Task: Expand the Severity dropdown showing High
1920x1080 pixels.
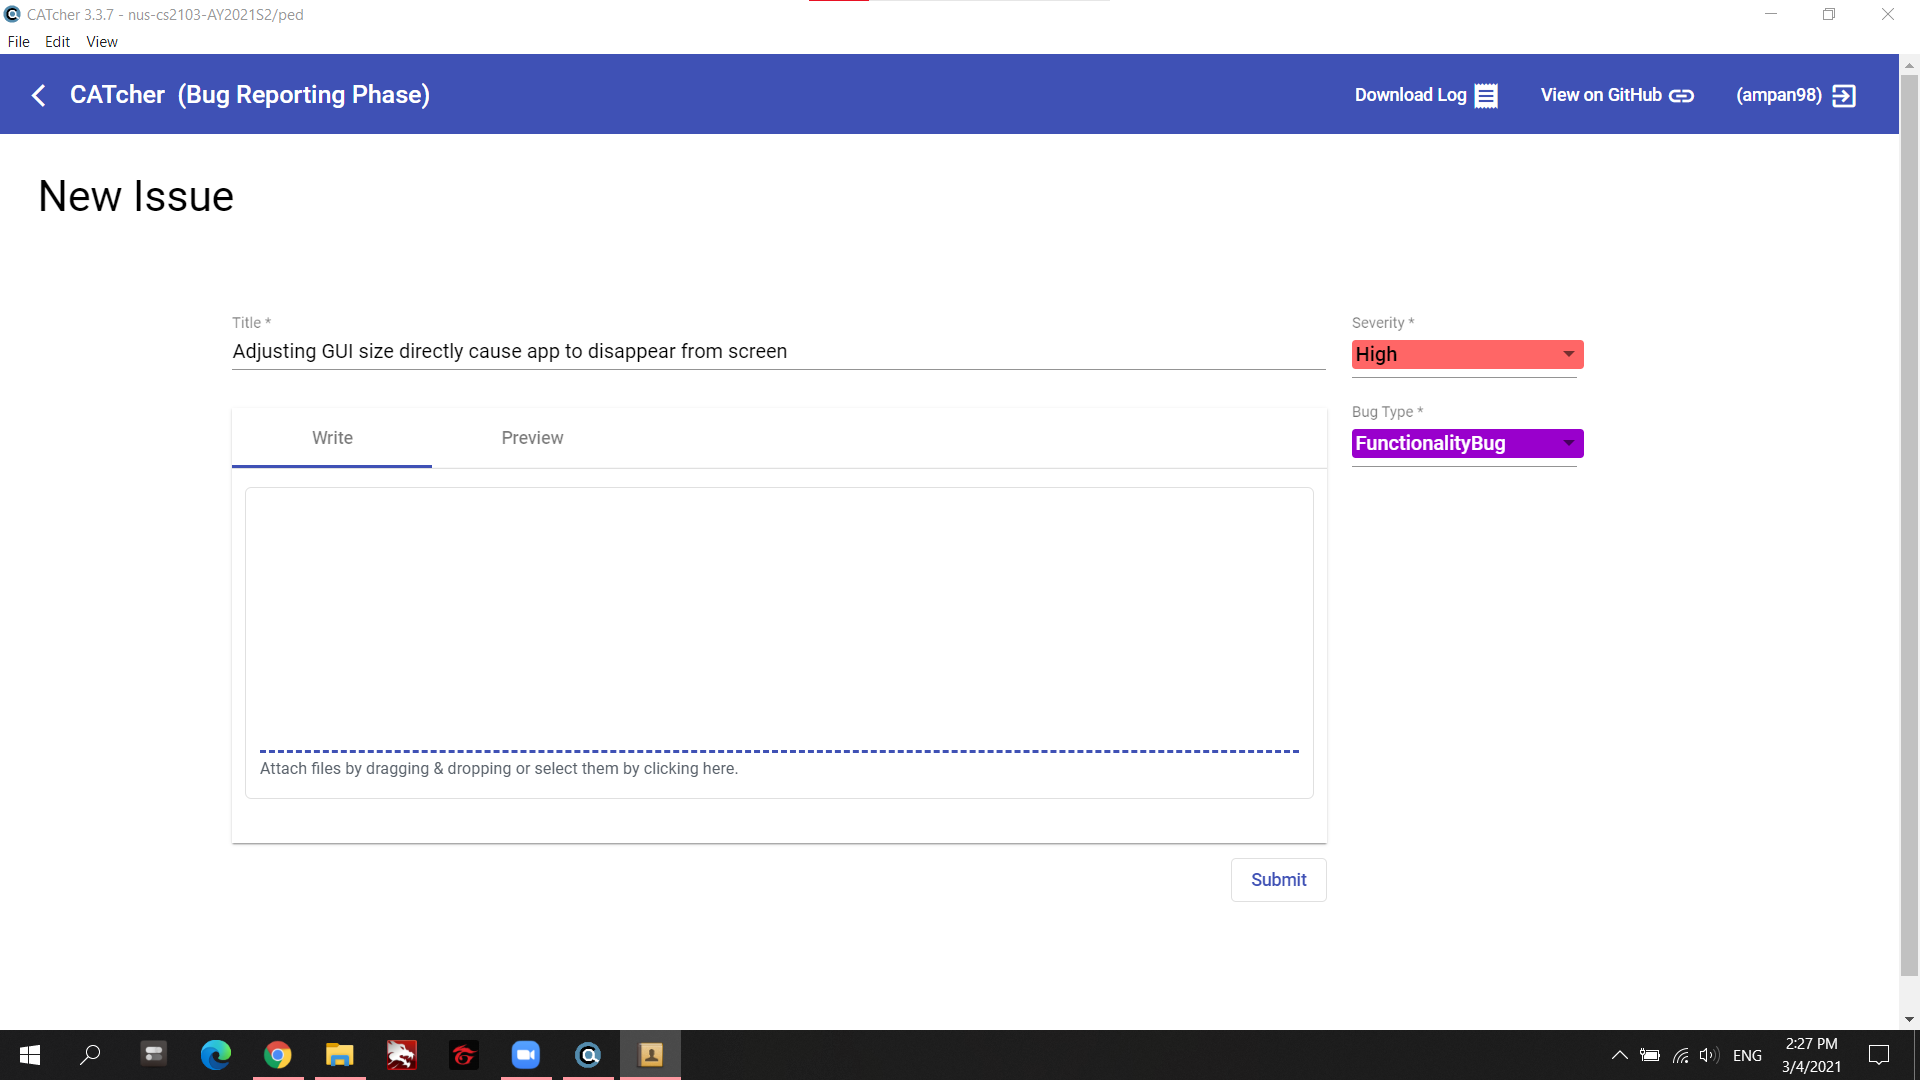Action: click(1467, 355)
